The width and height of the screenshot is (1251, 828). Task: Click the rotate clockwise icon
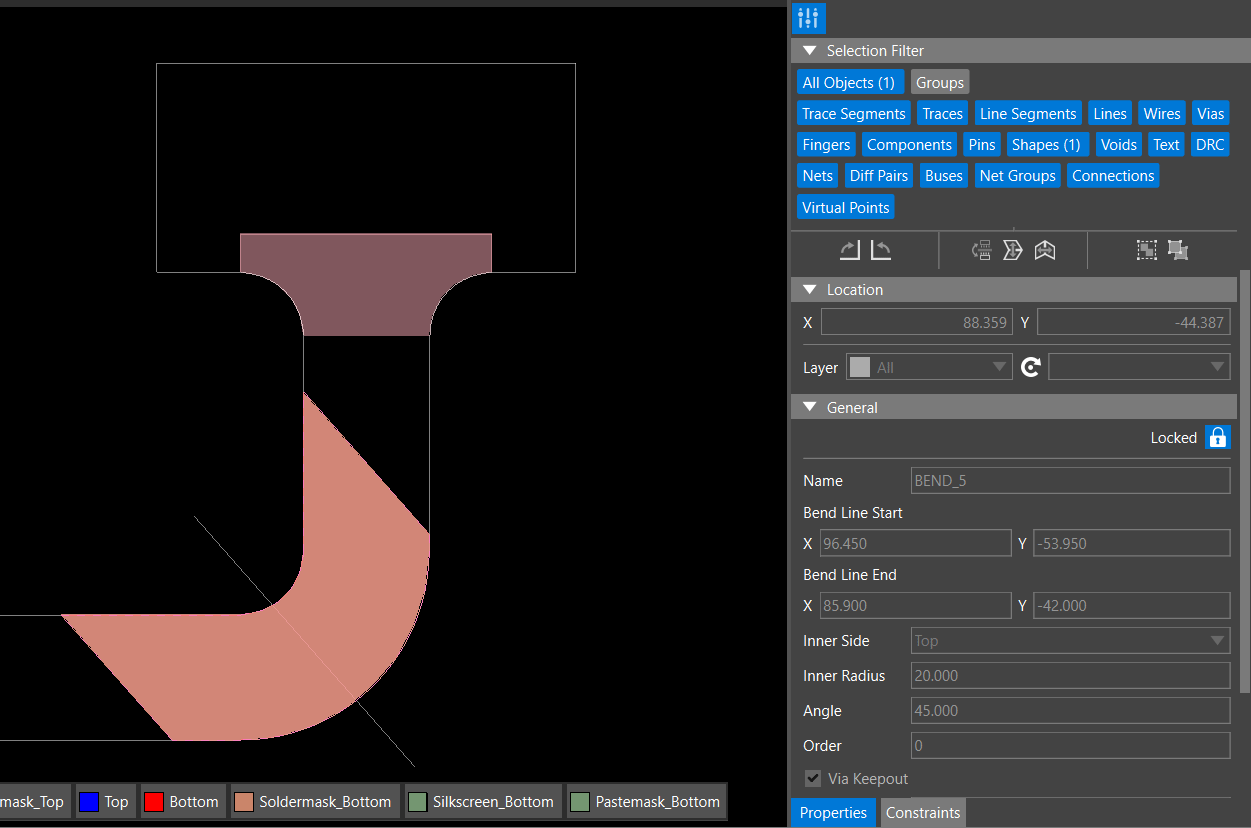point(849,250)
